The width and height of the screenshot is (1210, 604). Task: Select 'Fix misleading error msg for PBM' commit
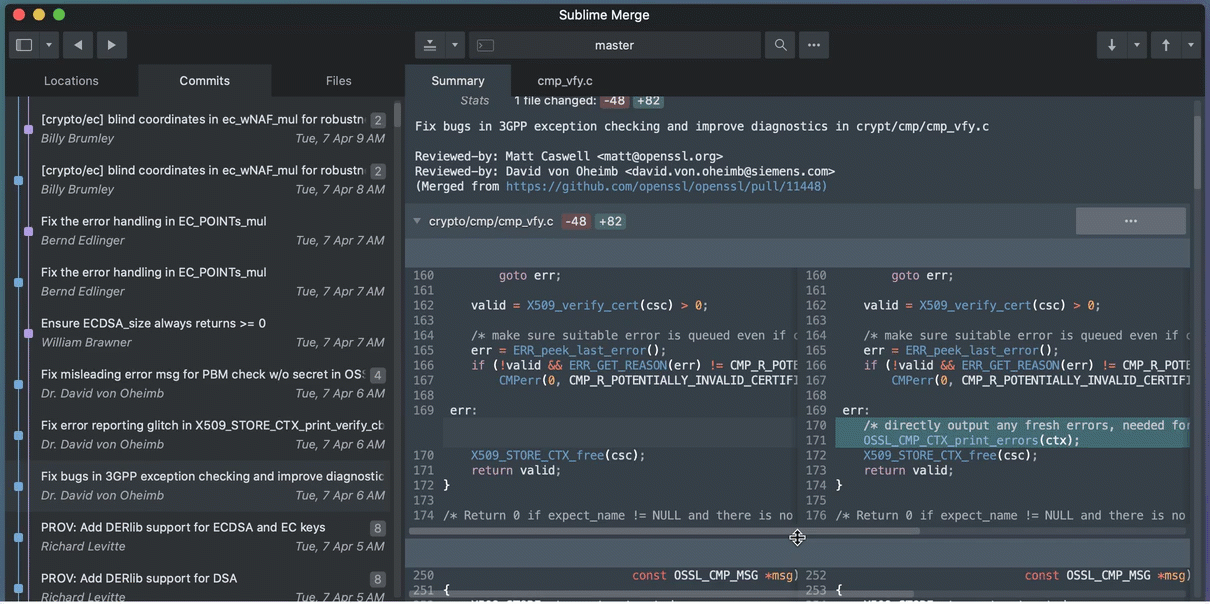click(211, 384)
